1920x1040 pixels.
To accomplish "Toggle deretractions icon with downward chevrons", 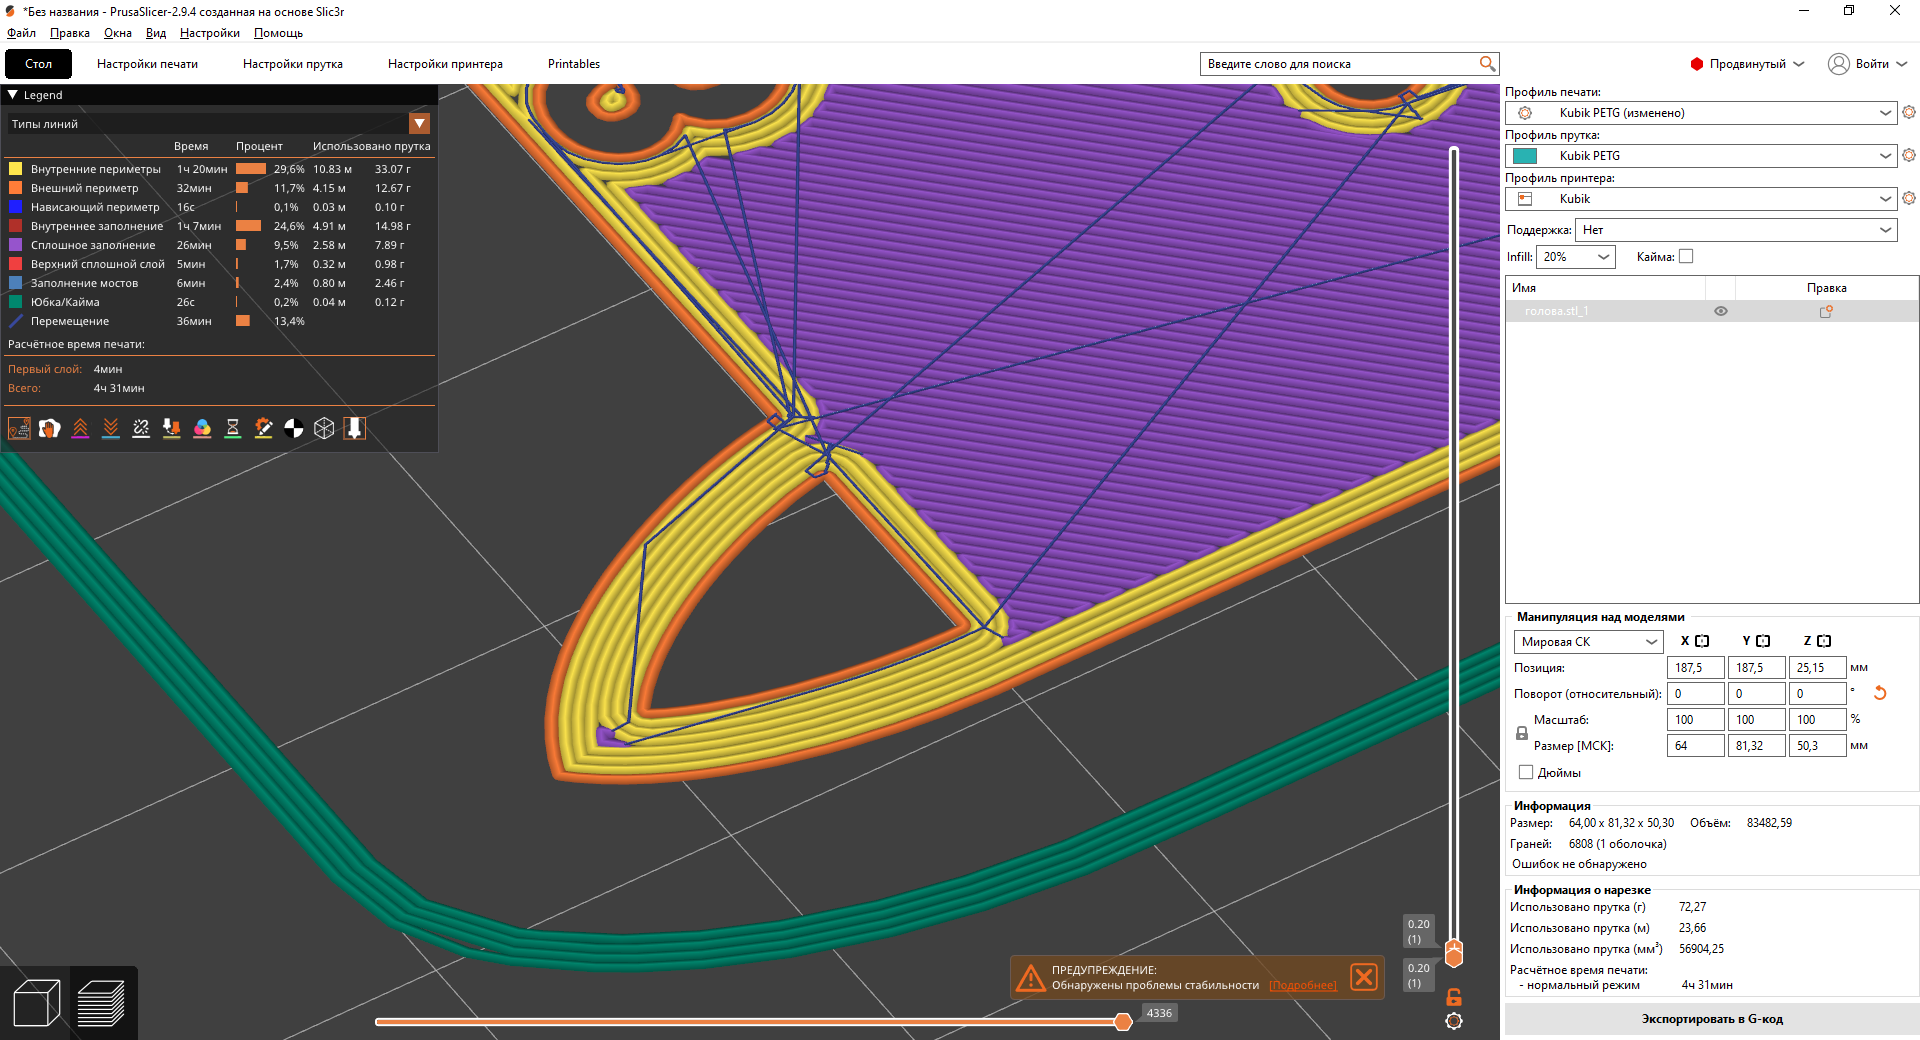I will coord(111,429).
